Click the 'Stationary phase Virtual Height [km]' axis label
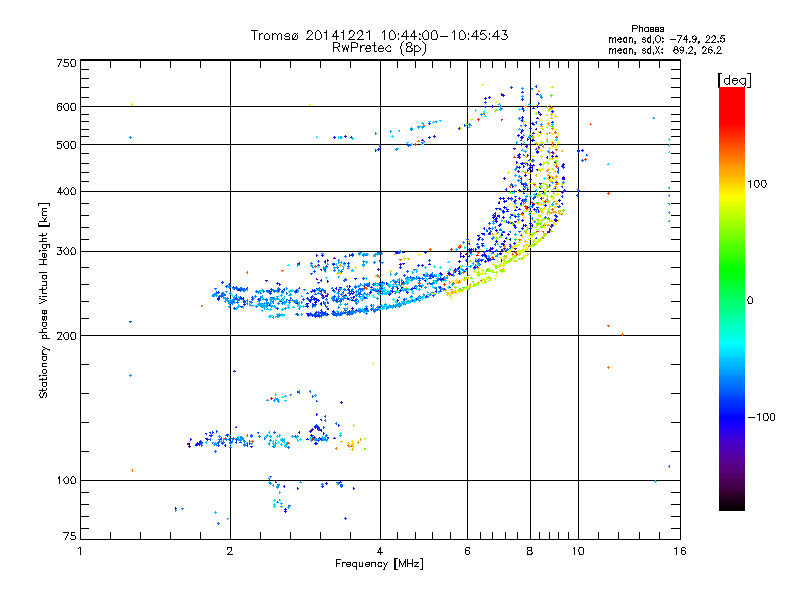The height and width of the screenshot is (600, 800). [43, 300]
